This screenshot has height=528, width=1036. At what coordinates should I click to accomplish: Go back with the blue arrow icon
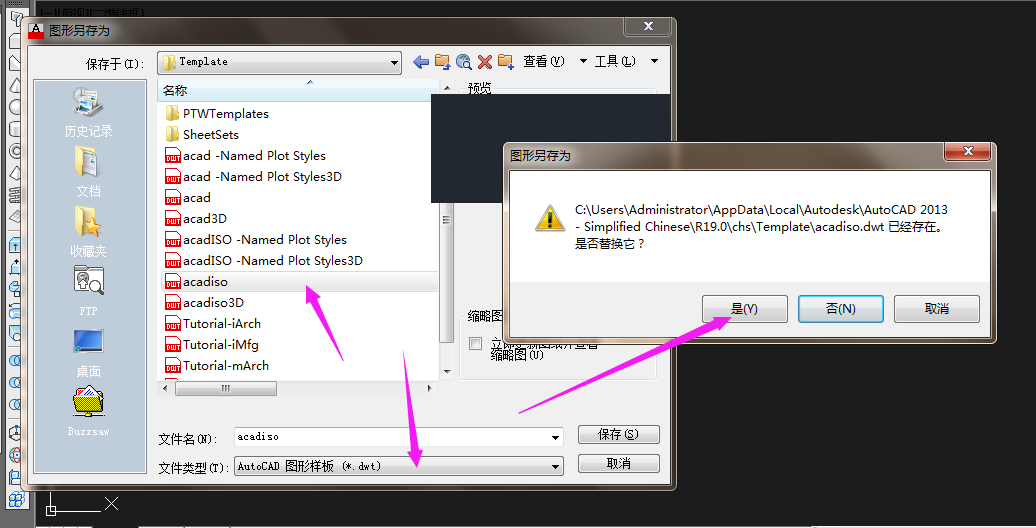pyautogui.click(x=420, y=62)
